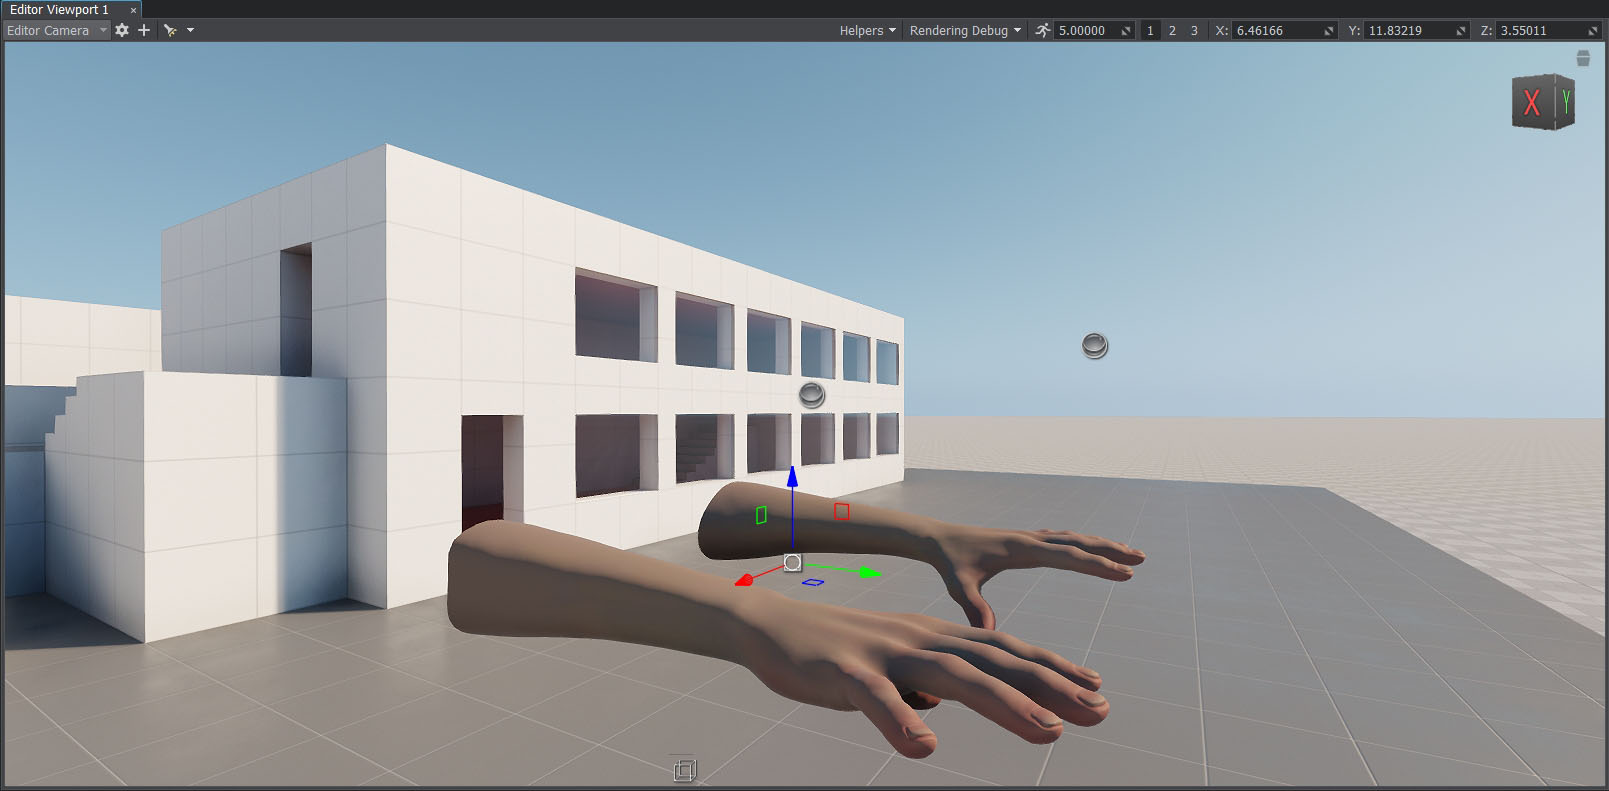Click the cursor tool icon in the toolbar
The height and width of the screenshot is (791, 1609).
click(x=170, y=30)
